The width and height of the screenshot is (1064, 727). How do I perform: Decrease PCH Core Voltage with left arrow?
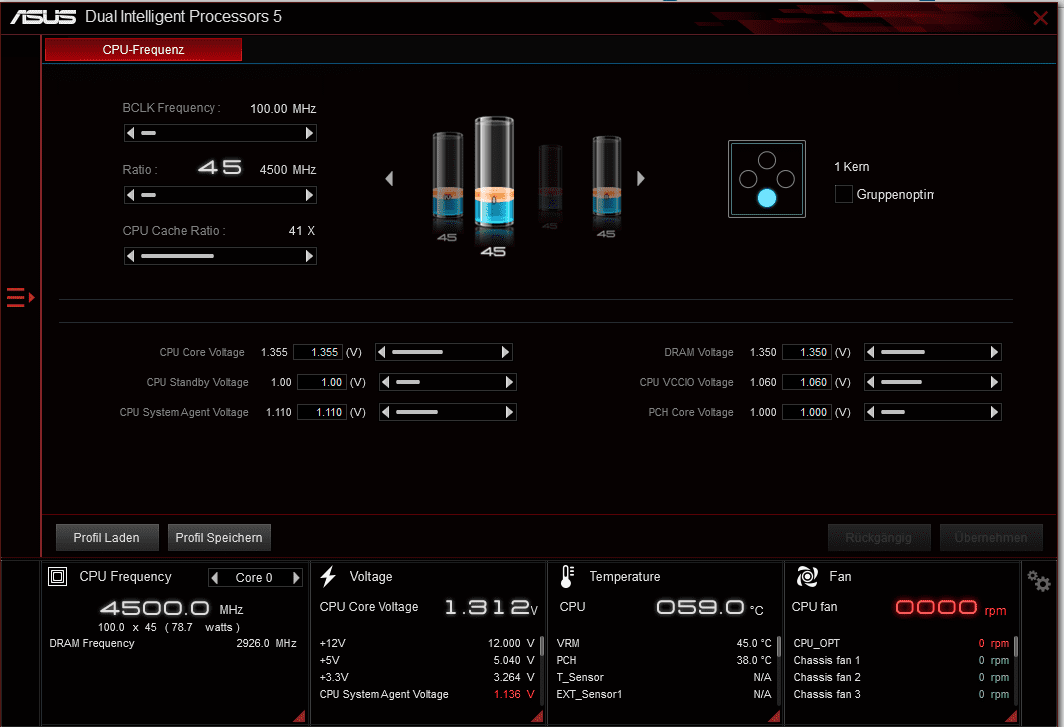(x=871, y=412)
